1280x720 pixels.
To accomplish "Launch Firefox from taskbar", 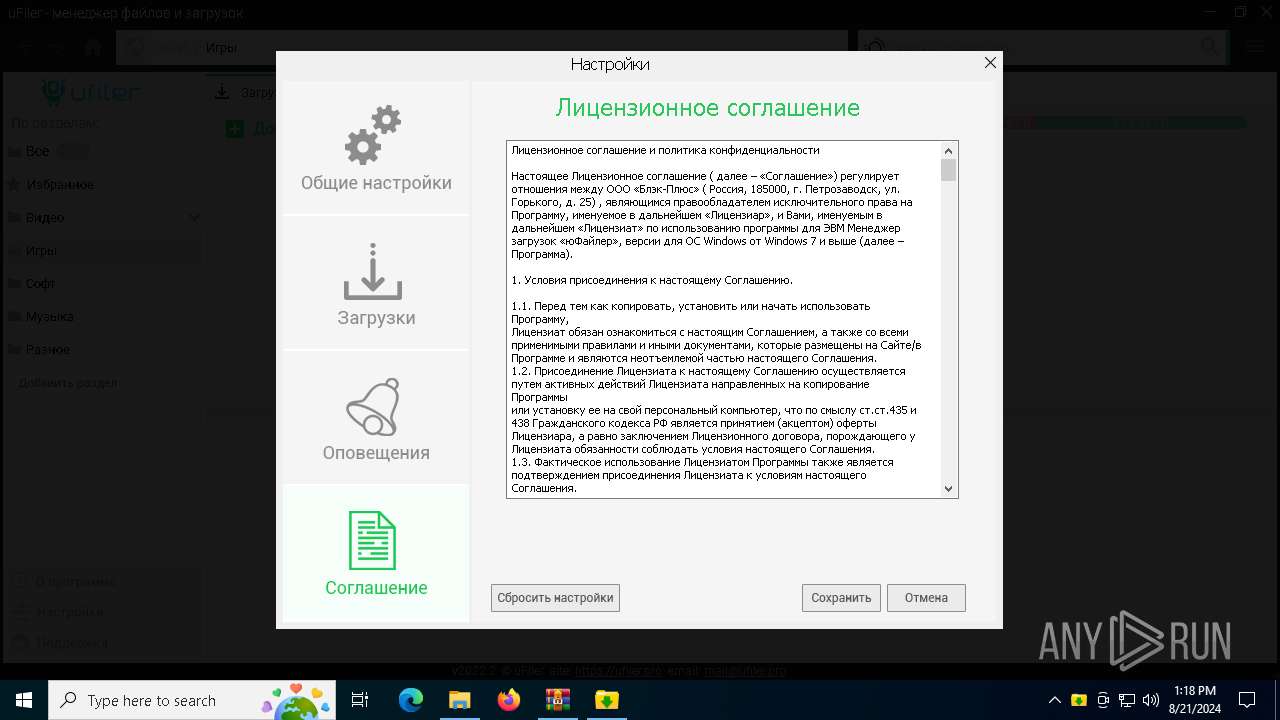I will tap(508, 700).
